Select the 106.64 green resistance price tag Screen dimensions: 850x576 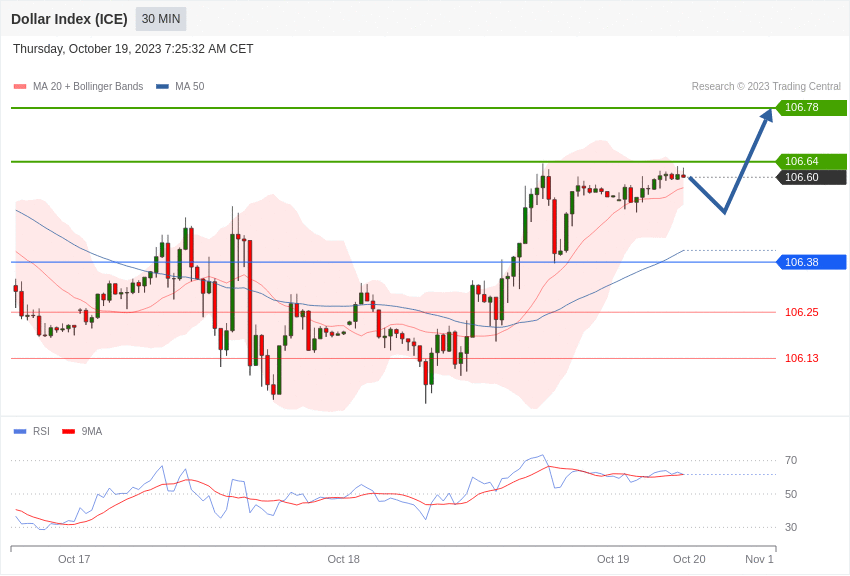[x=811, y=161]
